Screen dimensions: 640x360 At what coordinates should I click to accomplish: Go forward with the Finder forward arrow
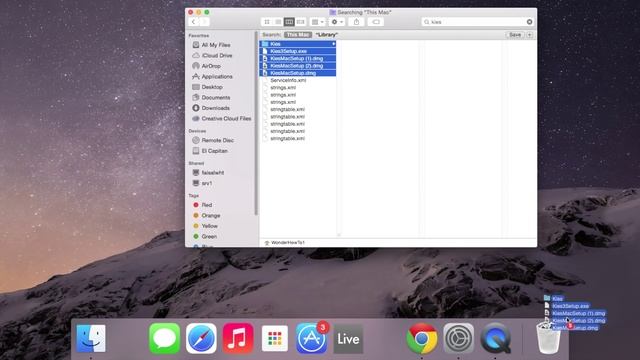pyautogui.click(x=204, y=22)
